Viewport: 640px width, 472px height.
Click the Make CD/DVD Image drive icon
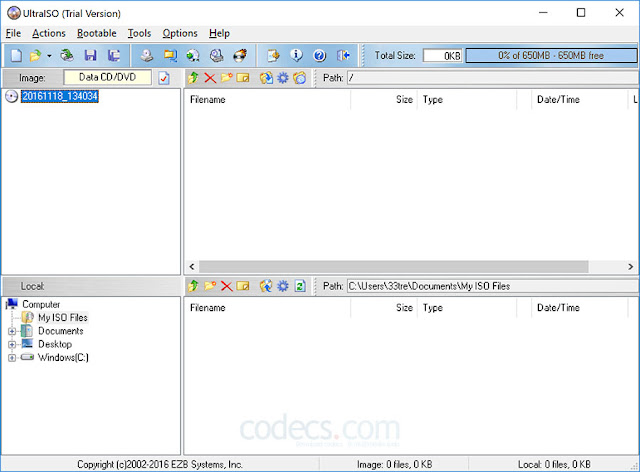pos(147,55)
